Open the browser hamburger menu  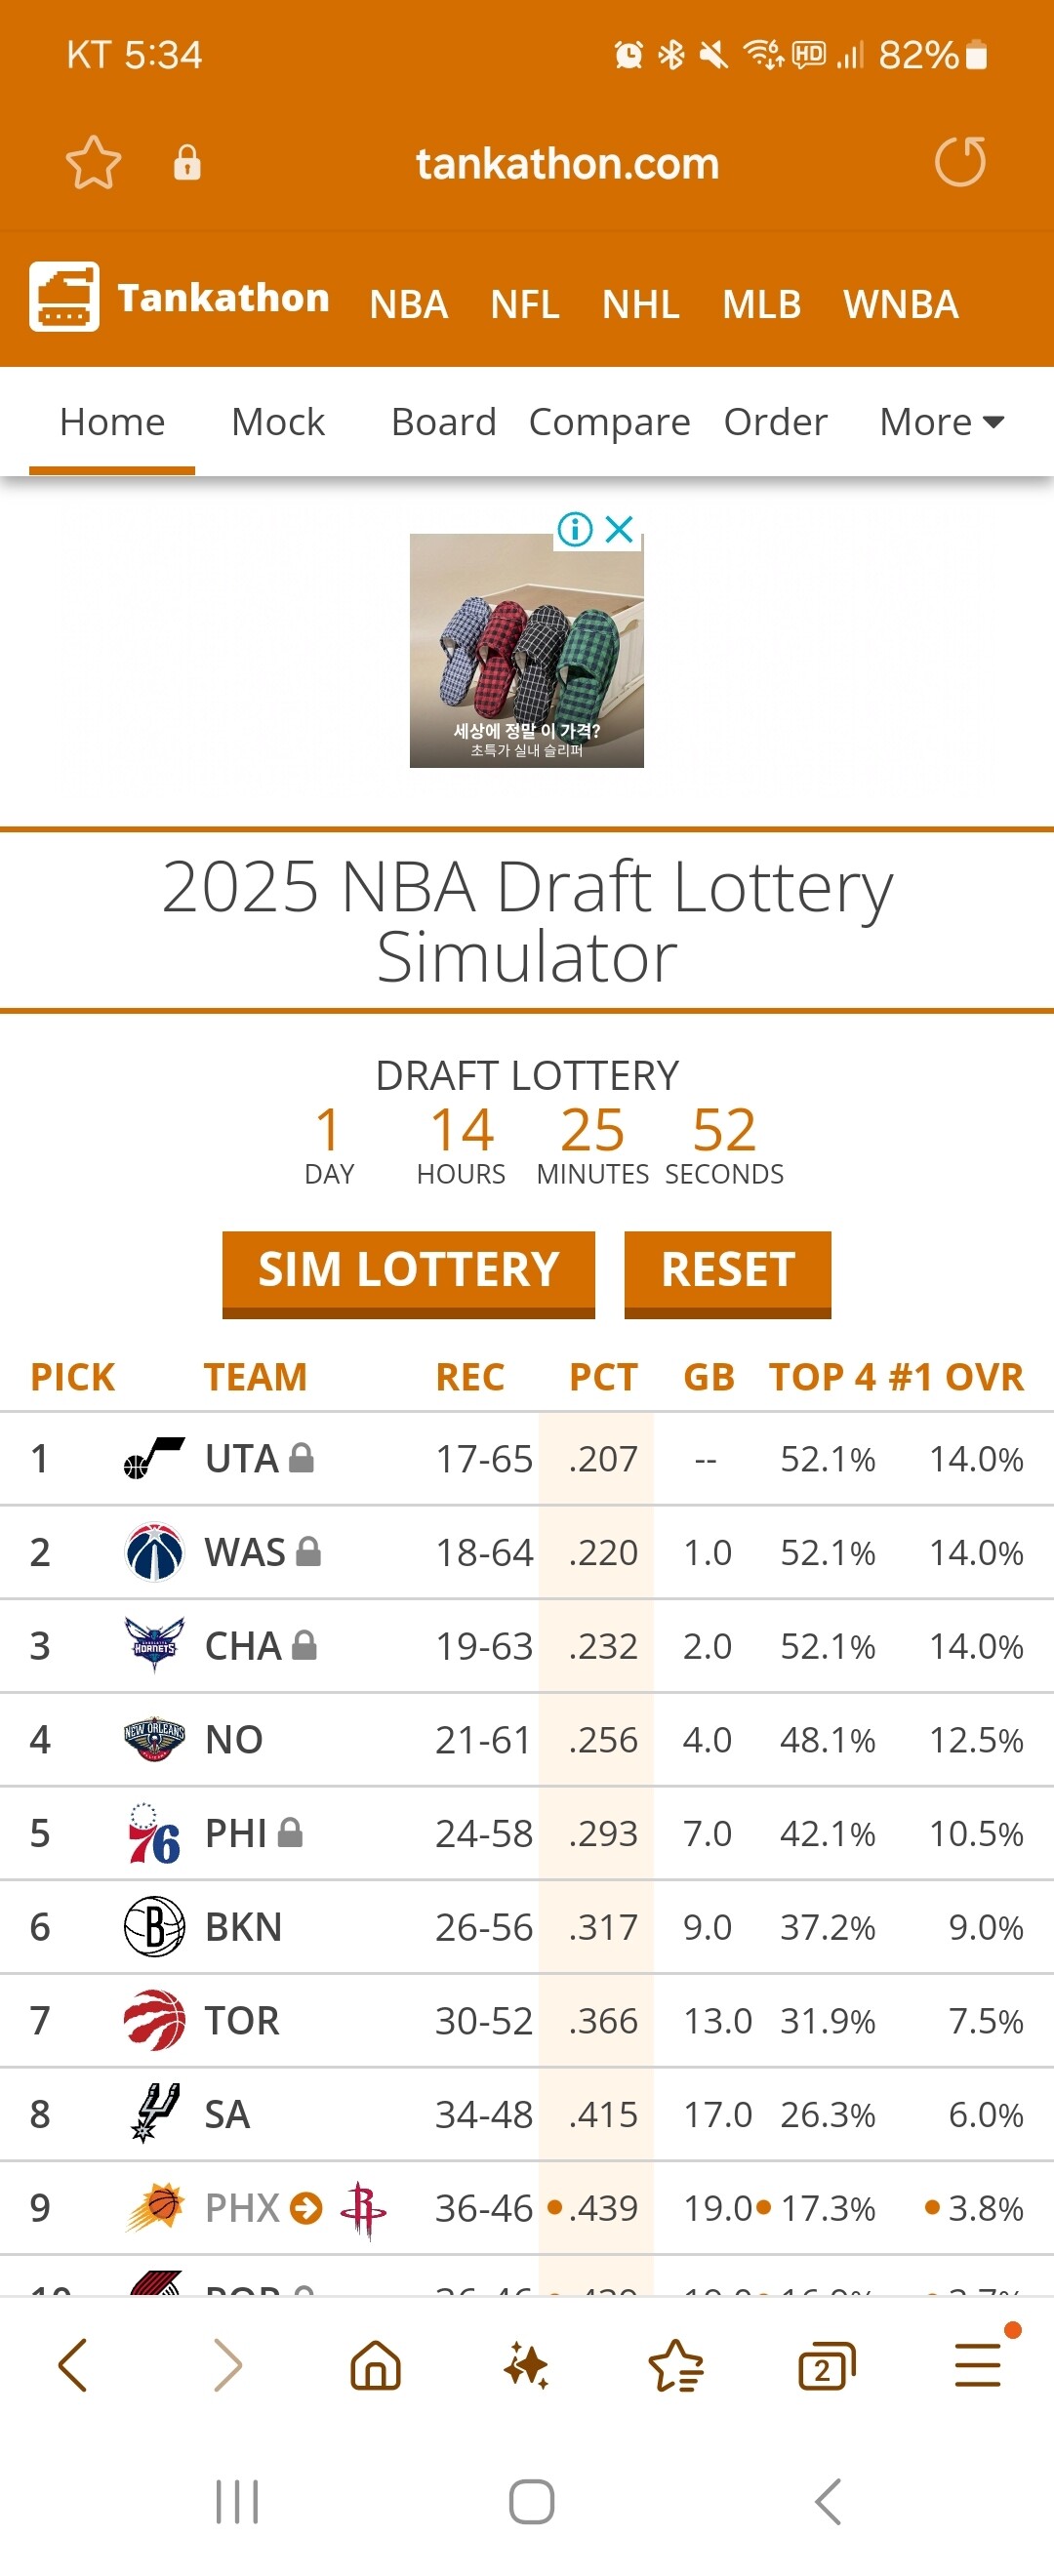tap(978, 2366)
